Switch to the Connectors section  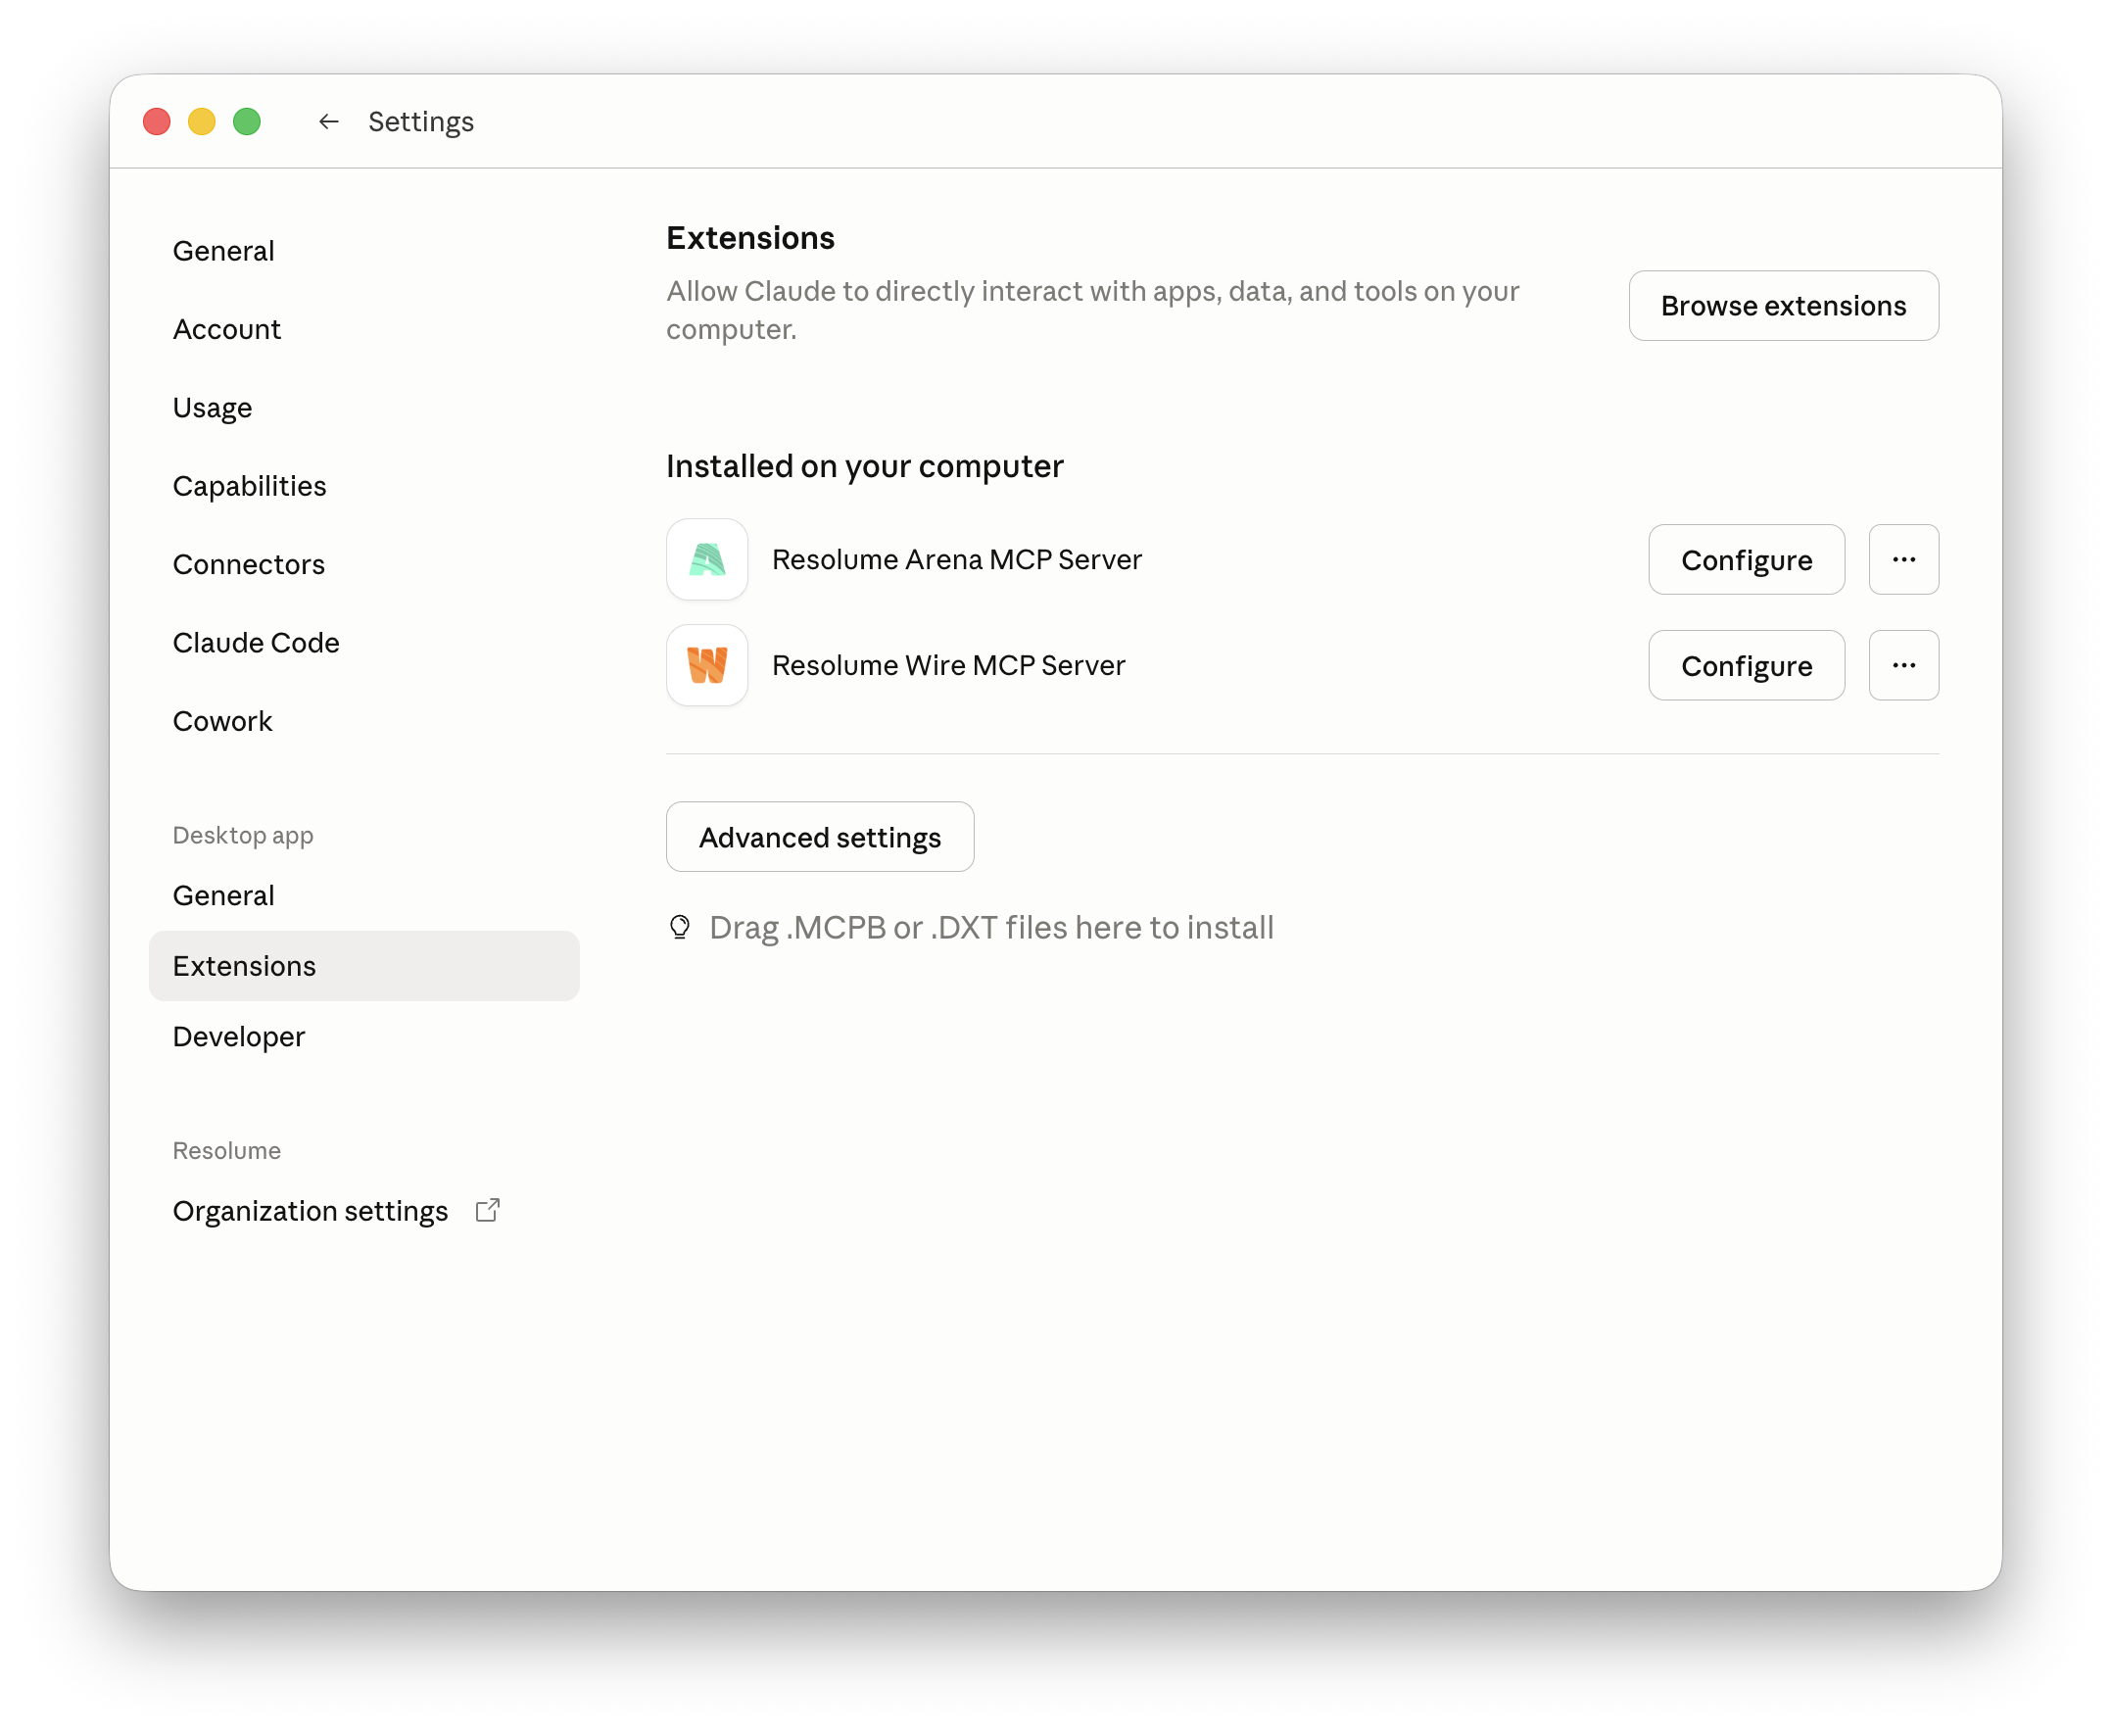(248, 565)
